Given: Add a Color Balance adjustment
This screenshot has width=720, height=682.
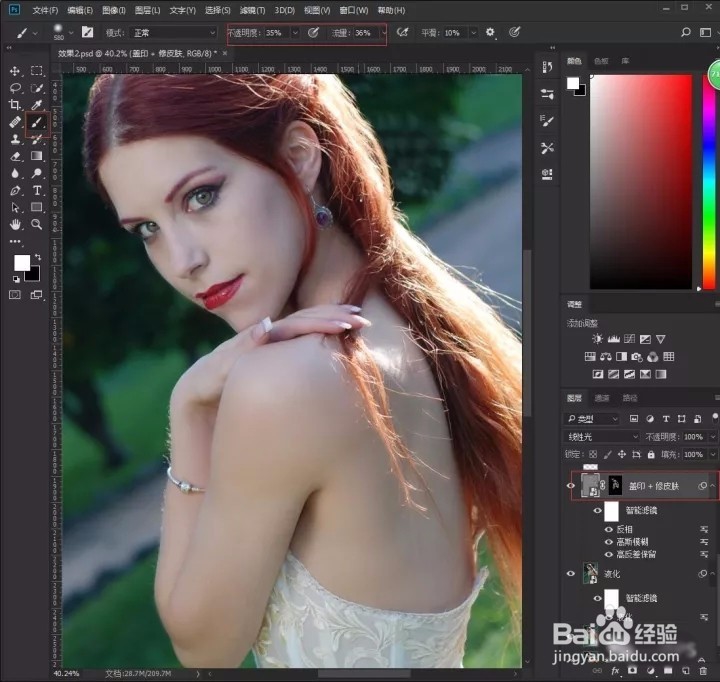Looking at the screenshot, I should (606, 356).
